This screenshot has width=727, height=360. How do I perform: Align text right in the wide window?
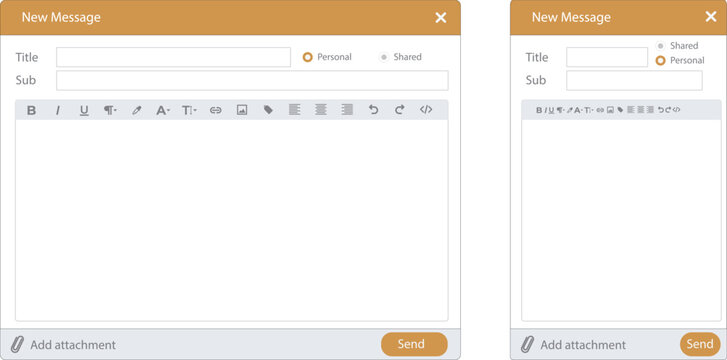[x=347, y=109]
